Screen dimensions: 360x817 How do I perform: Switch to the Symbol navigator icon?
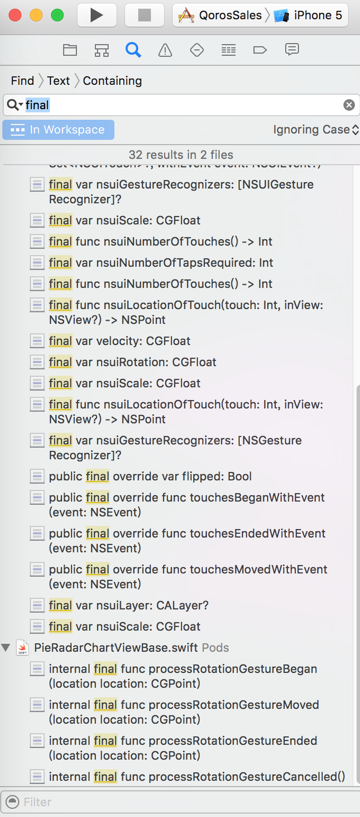pos(102,50)
